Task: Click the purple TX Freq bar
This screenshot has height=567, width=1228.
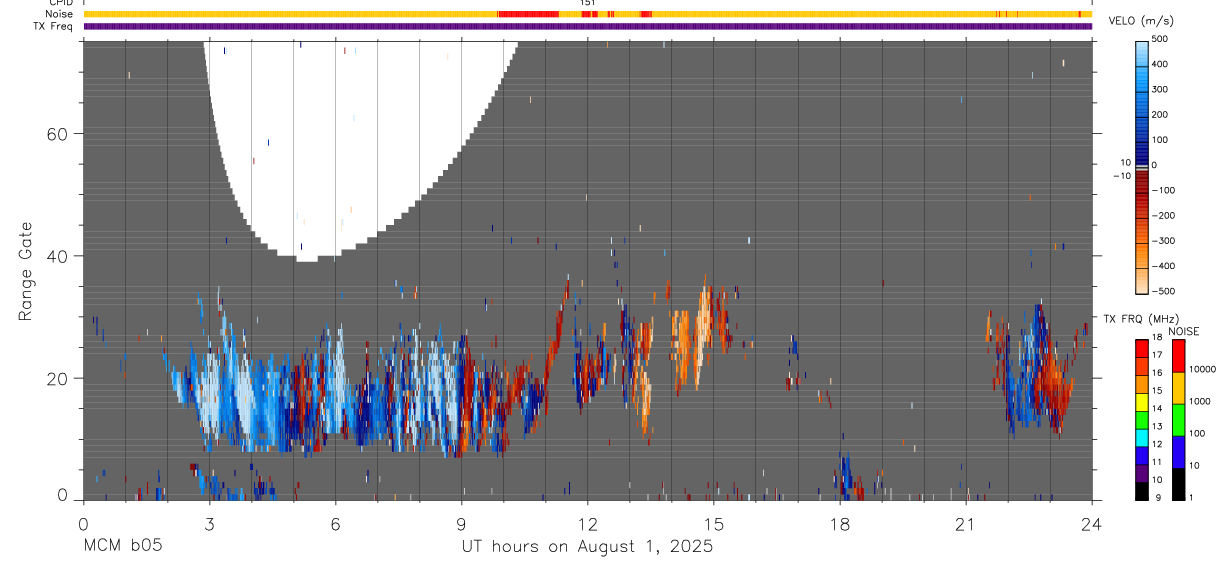Action: coord(587,26)
